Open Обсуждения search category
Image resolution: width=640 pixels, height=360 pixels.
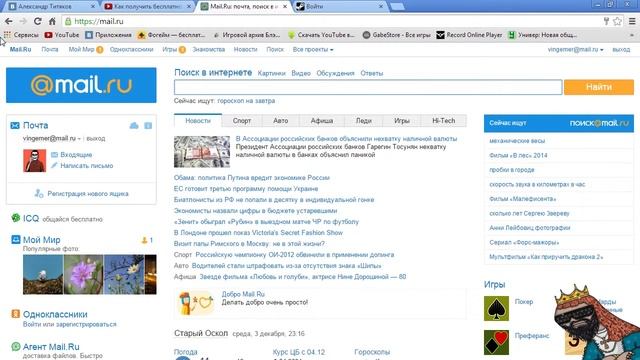335,73
